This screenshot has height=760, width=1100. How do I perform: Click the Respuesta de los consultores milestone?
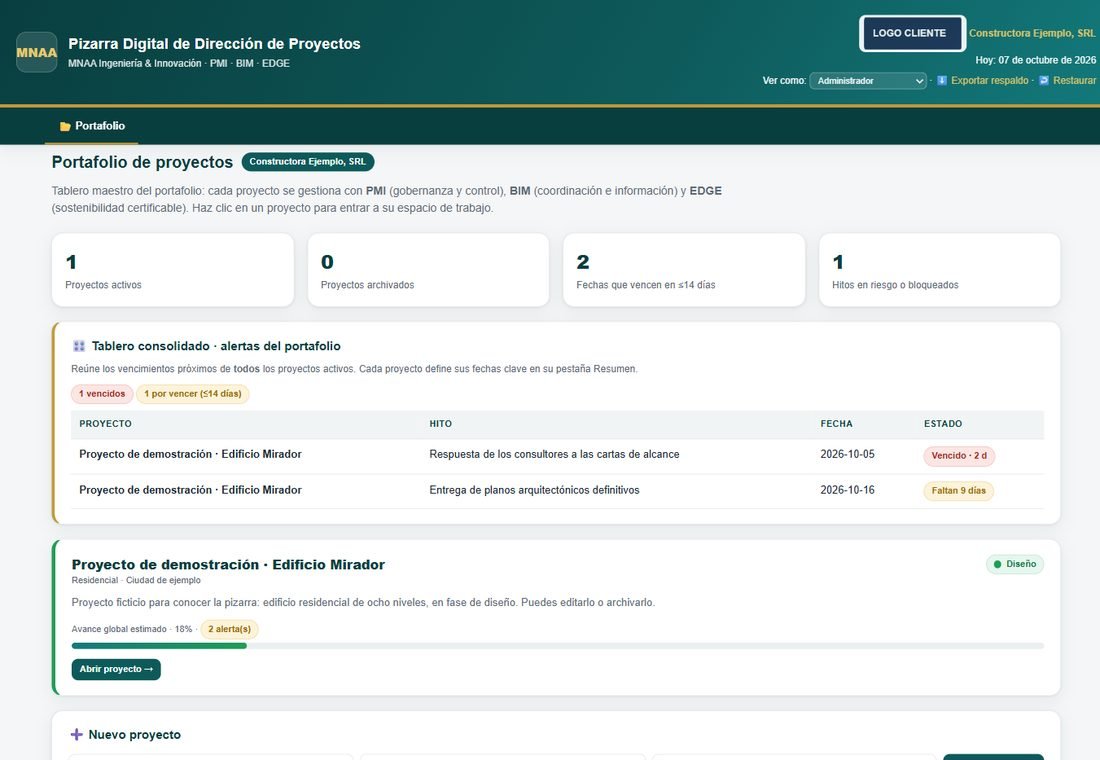pyautogui.click(x=554, y=455)
